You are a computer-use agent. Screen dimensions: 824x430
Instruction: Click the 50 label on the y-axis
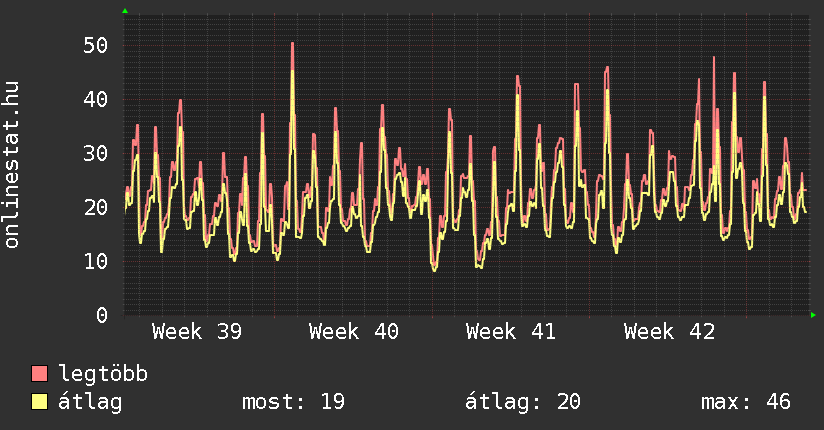pos(94,45)
